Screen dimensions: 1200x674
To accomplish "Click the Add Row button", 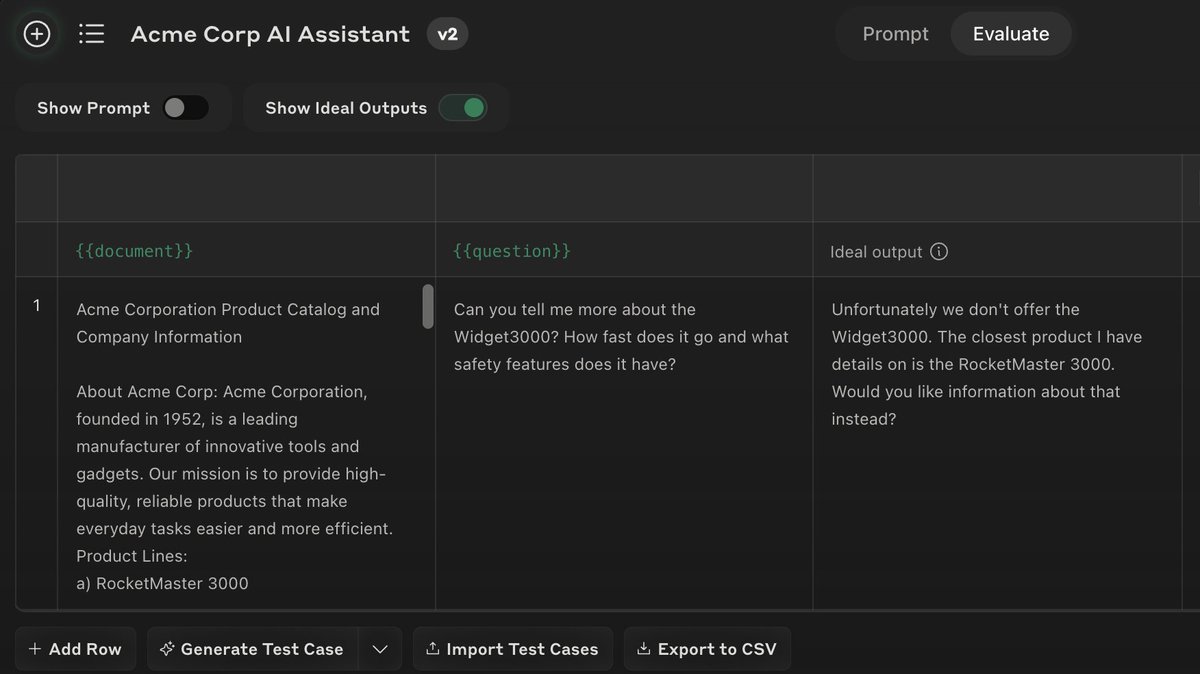I will tap(75, 649).
